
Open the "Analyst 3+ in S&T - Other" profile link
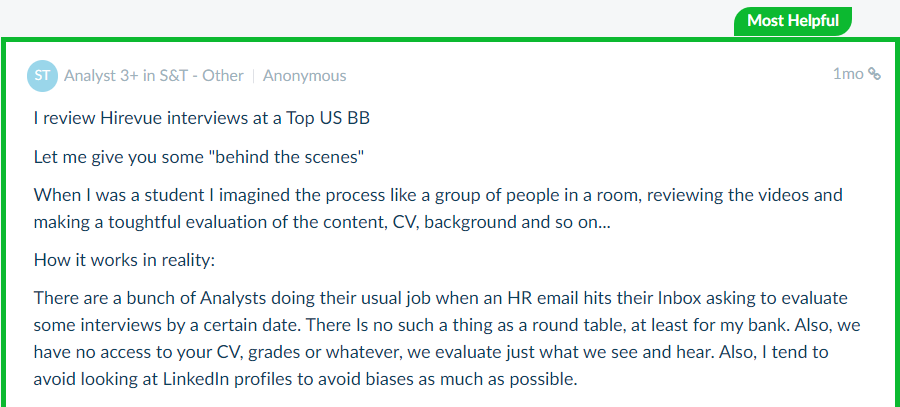(154, 75)
